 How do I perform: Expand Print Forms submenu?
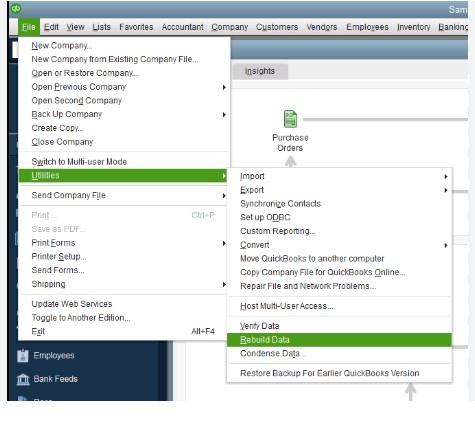124,243
